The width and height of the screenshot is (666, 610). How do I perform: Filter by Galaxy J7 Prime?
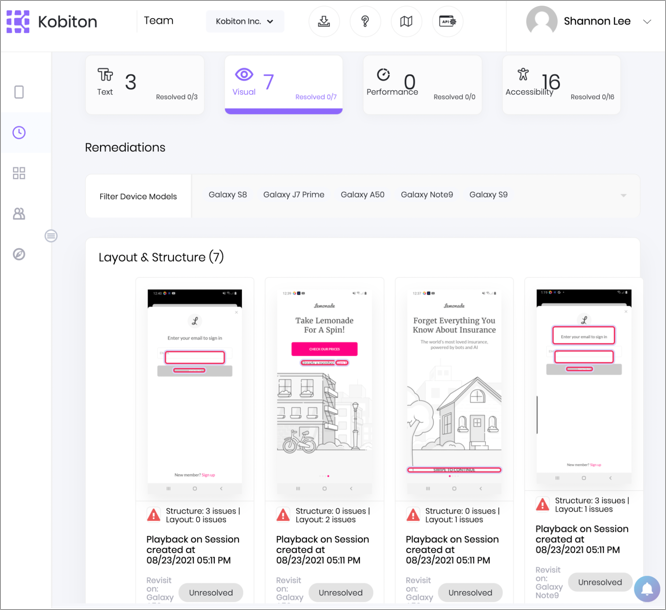click(x=293, y=195)
